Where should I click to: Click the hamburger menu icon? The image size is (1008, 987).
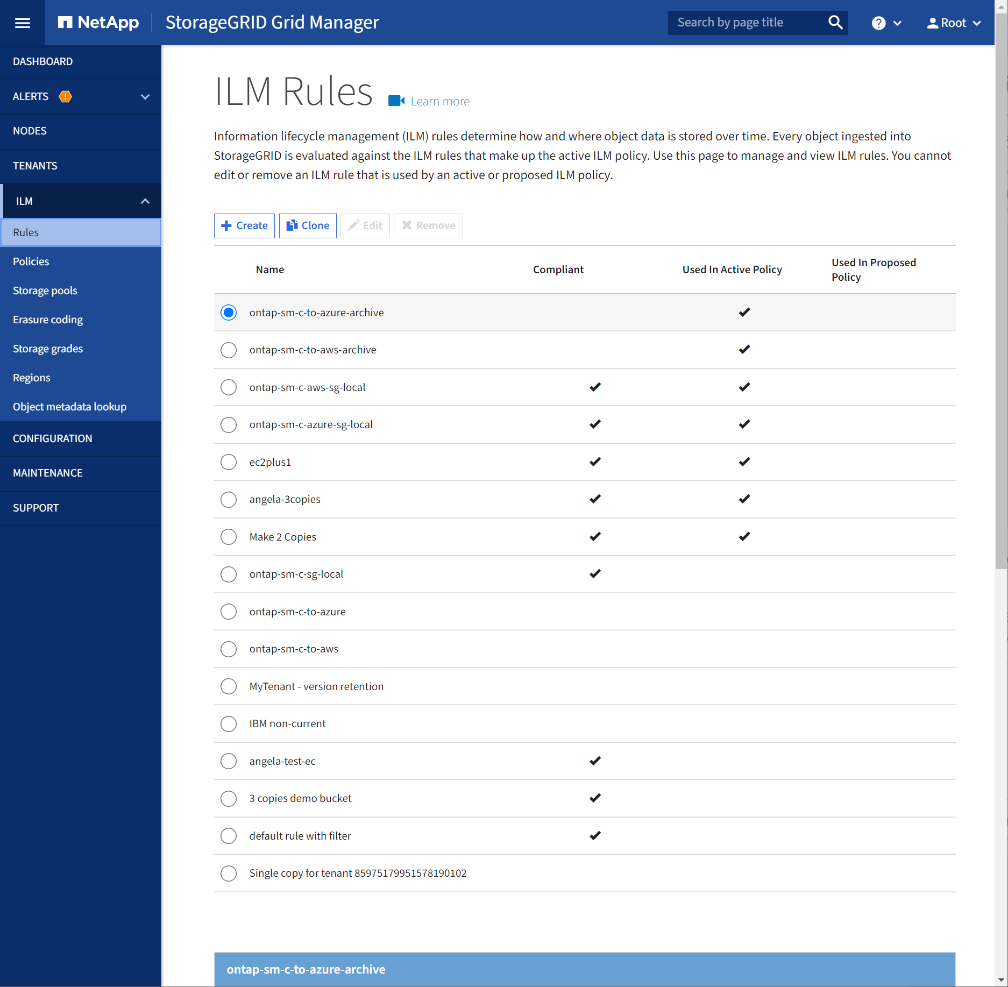(x=22, y=23)
